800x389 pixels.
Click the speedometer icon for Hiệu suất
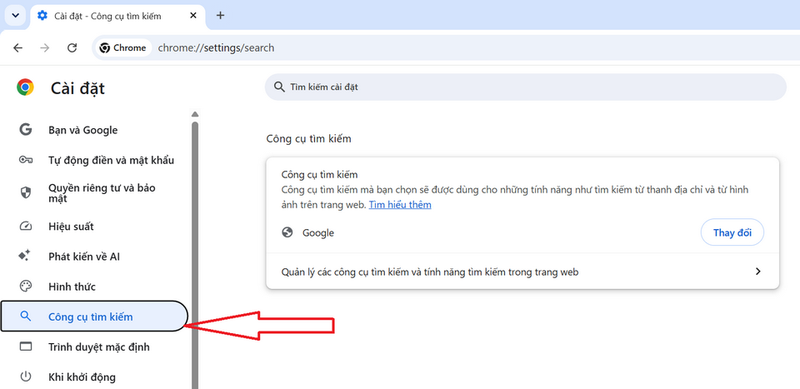point(26,226)
